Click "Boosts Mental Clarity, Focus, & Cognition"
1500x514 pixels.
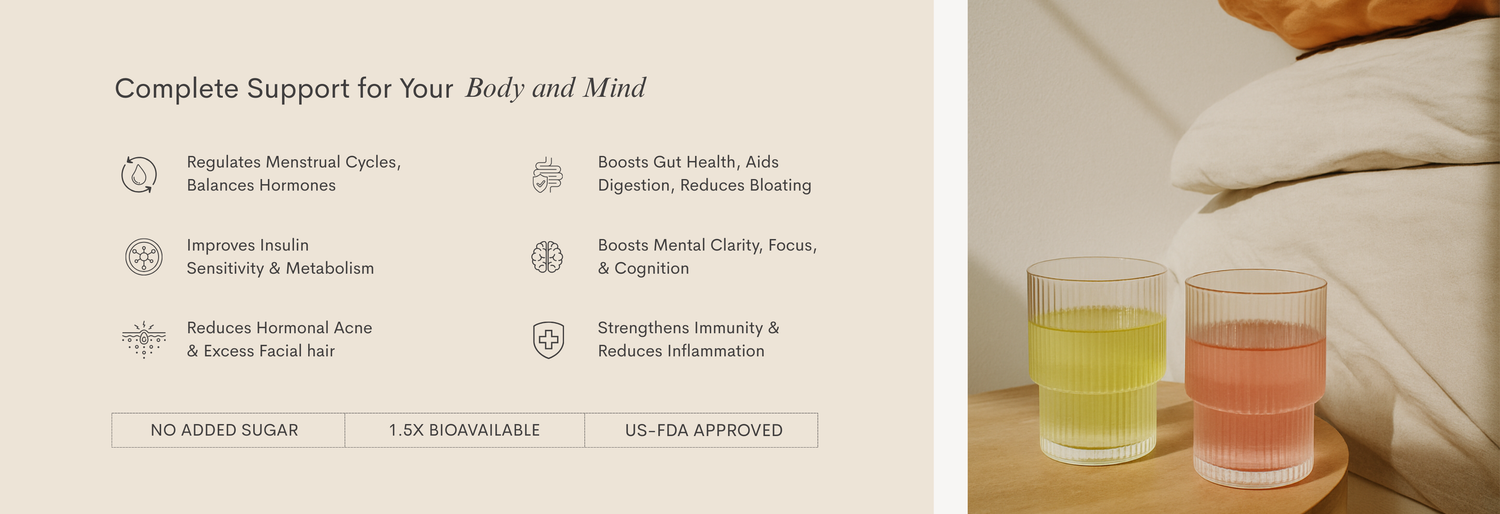pyautogui.click(x=707, y=257)
